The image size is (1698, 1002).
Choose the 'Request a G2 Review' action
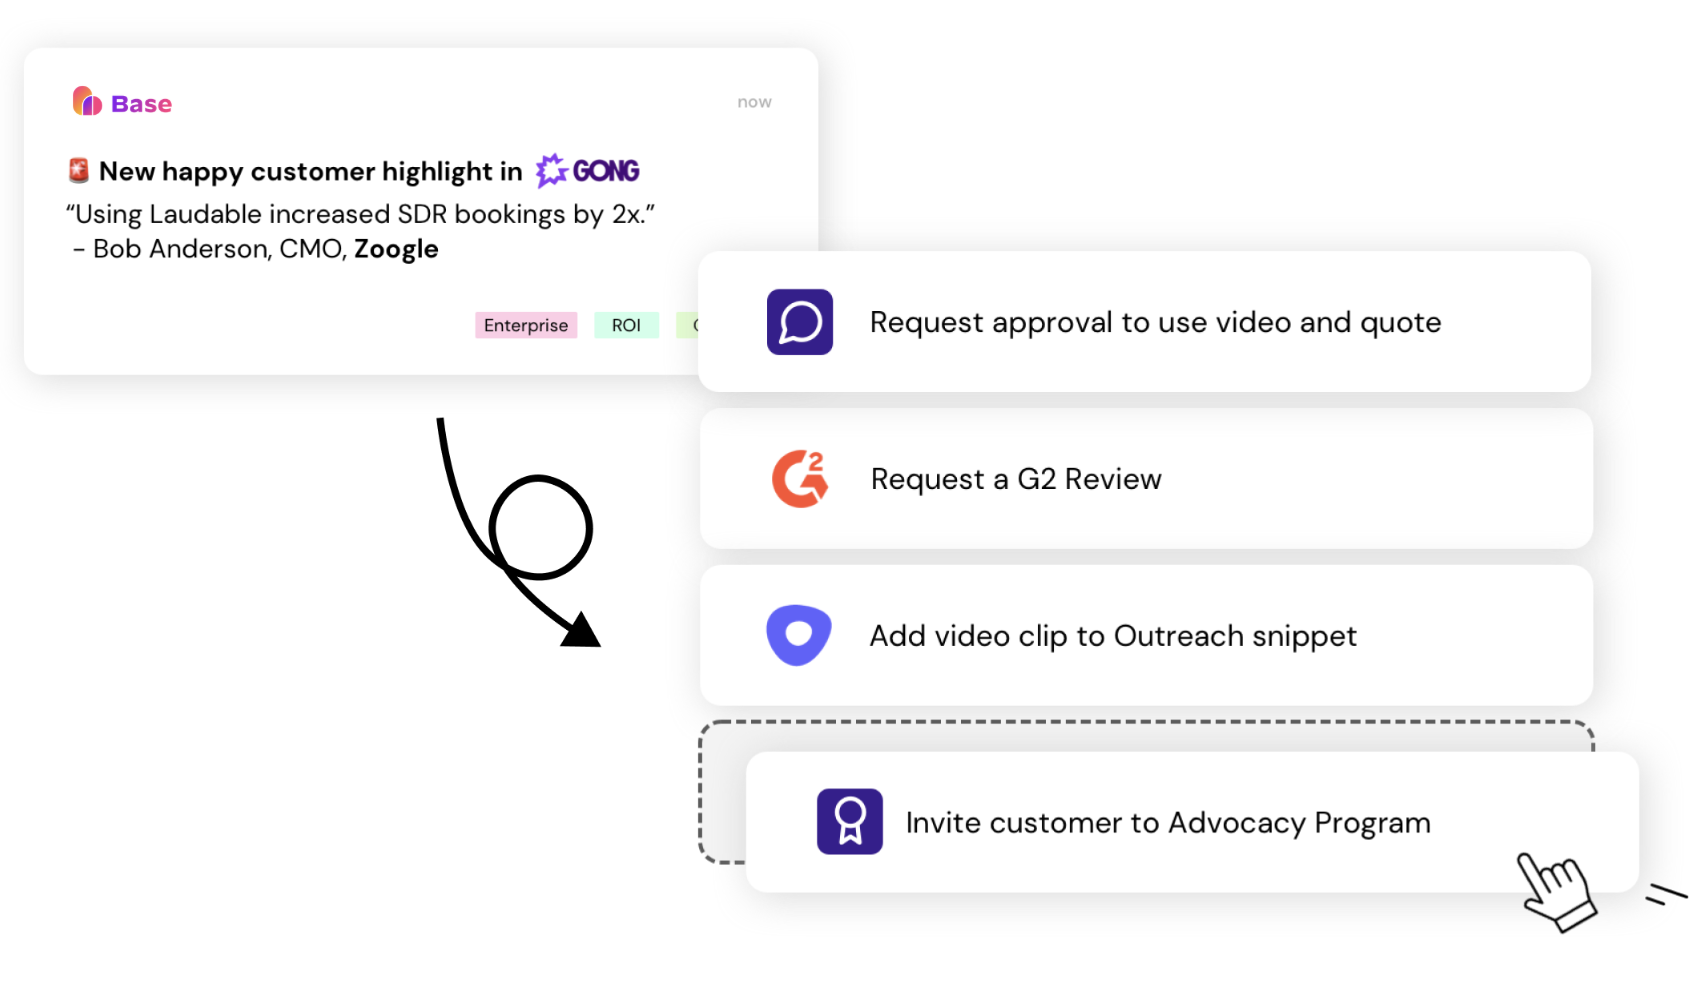coord(1016,479)
